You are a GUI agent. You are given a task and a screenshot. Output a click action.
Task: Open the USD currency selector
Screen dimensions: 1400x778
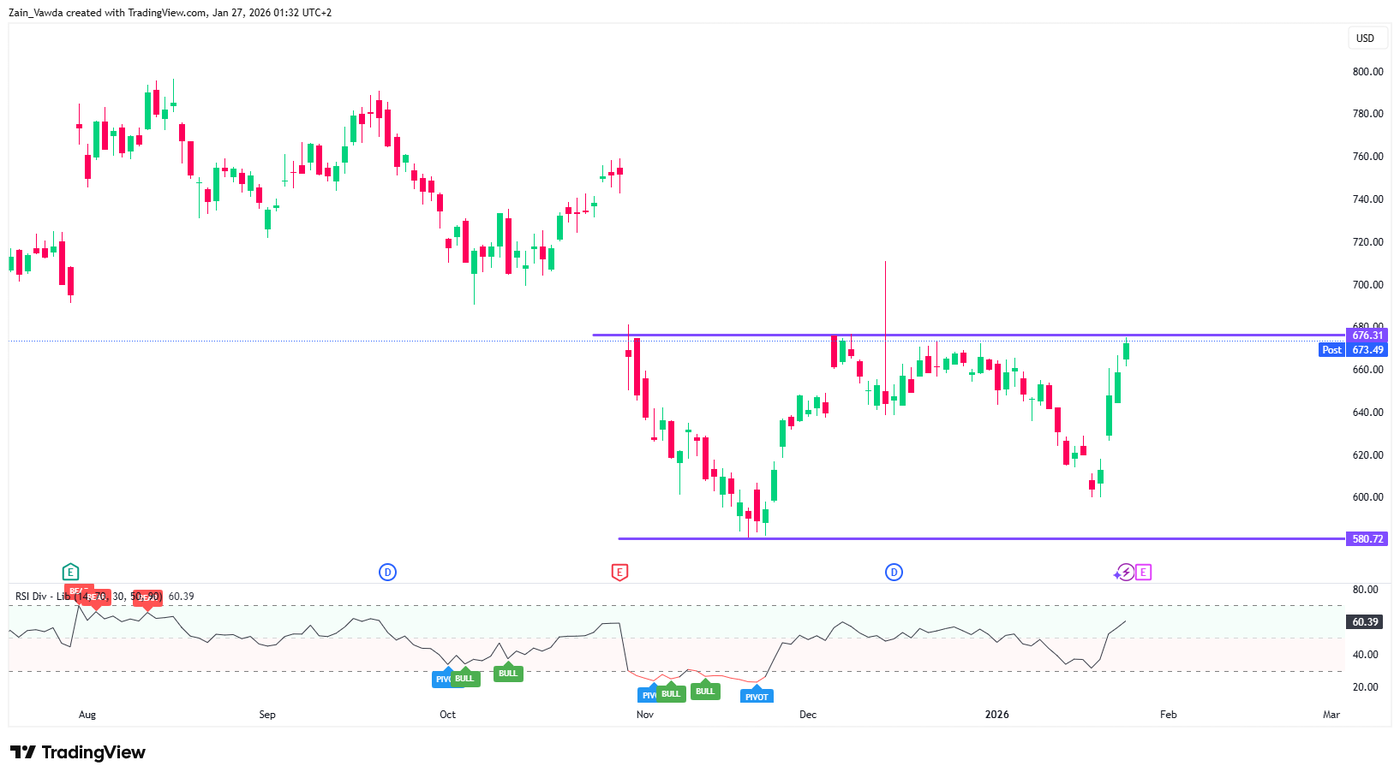click(1365, 38)
